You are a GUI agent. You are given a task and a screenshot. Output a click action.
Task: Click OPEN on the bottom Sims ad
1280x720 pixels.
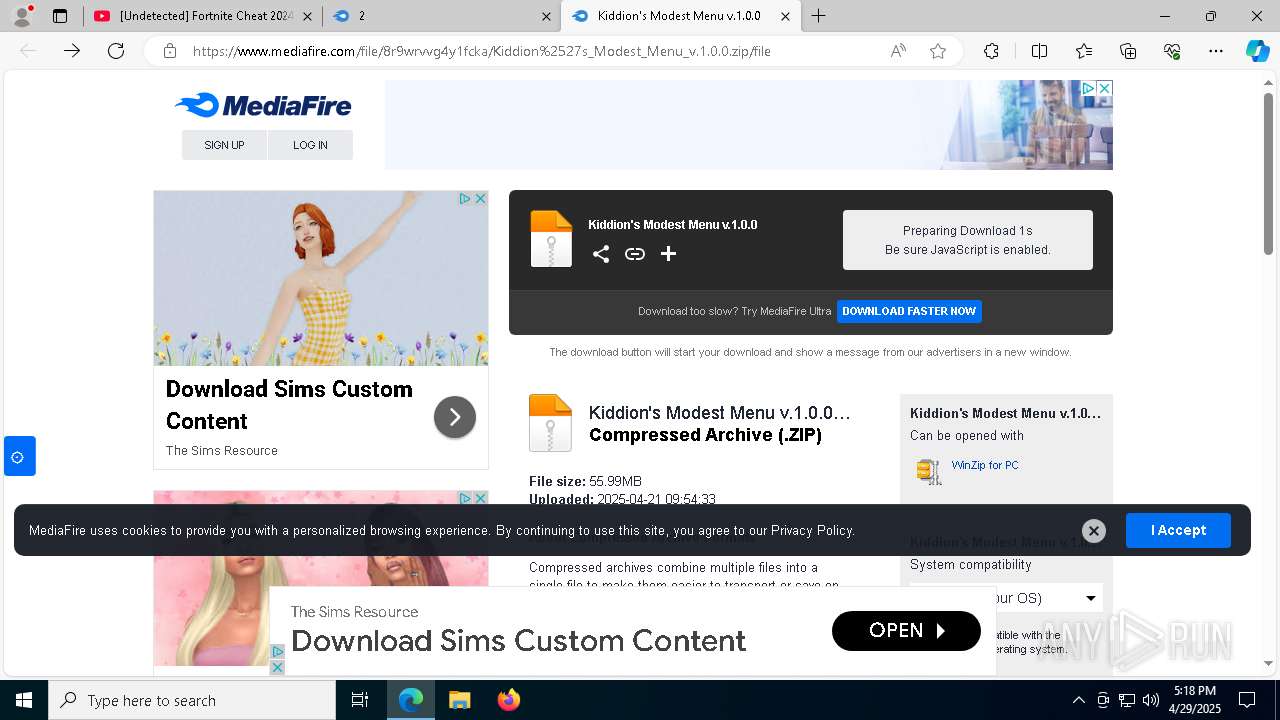pos(906,630)
